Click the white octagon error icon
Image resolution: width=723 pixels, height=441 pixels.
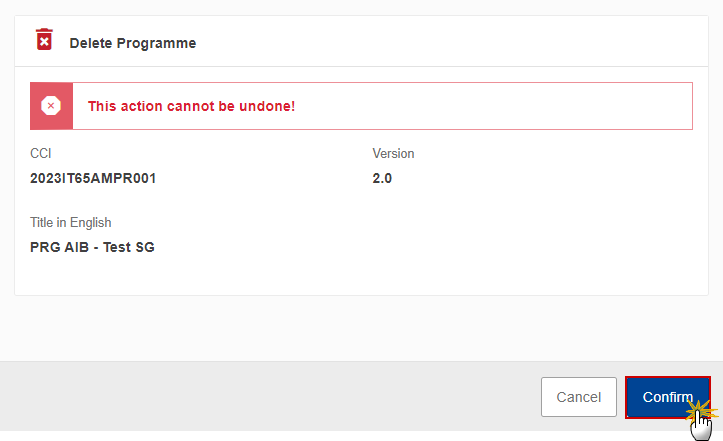pos(51,106)
